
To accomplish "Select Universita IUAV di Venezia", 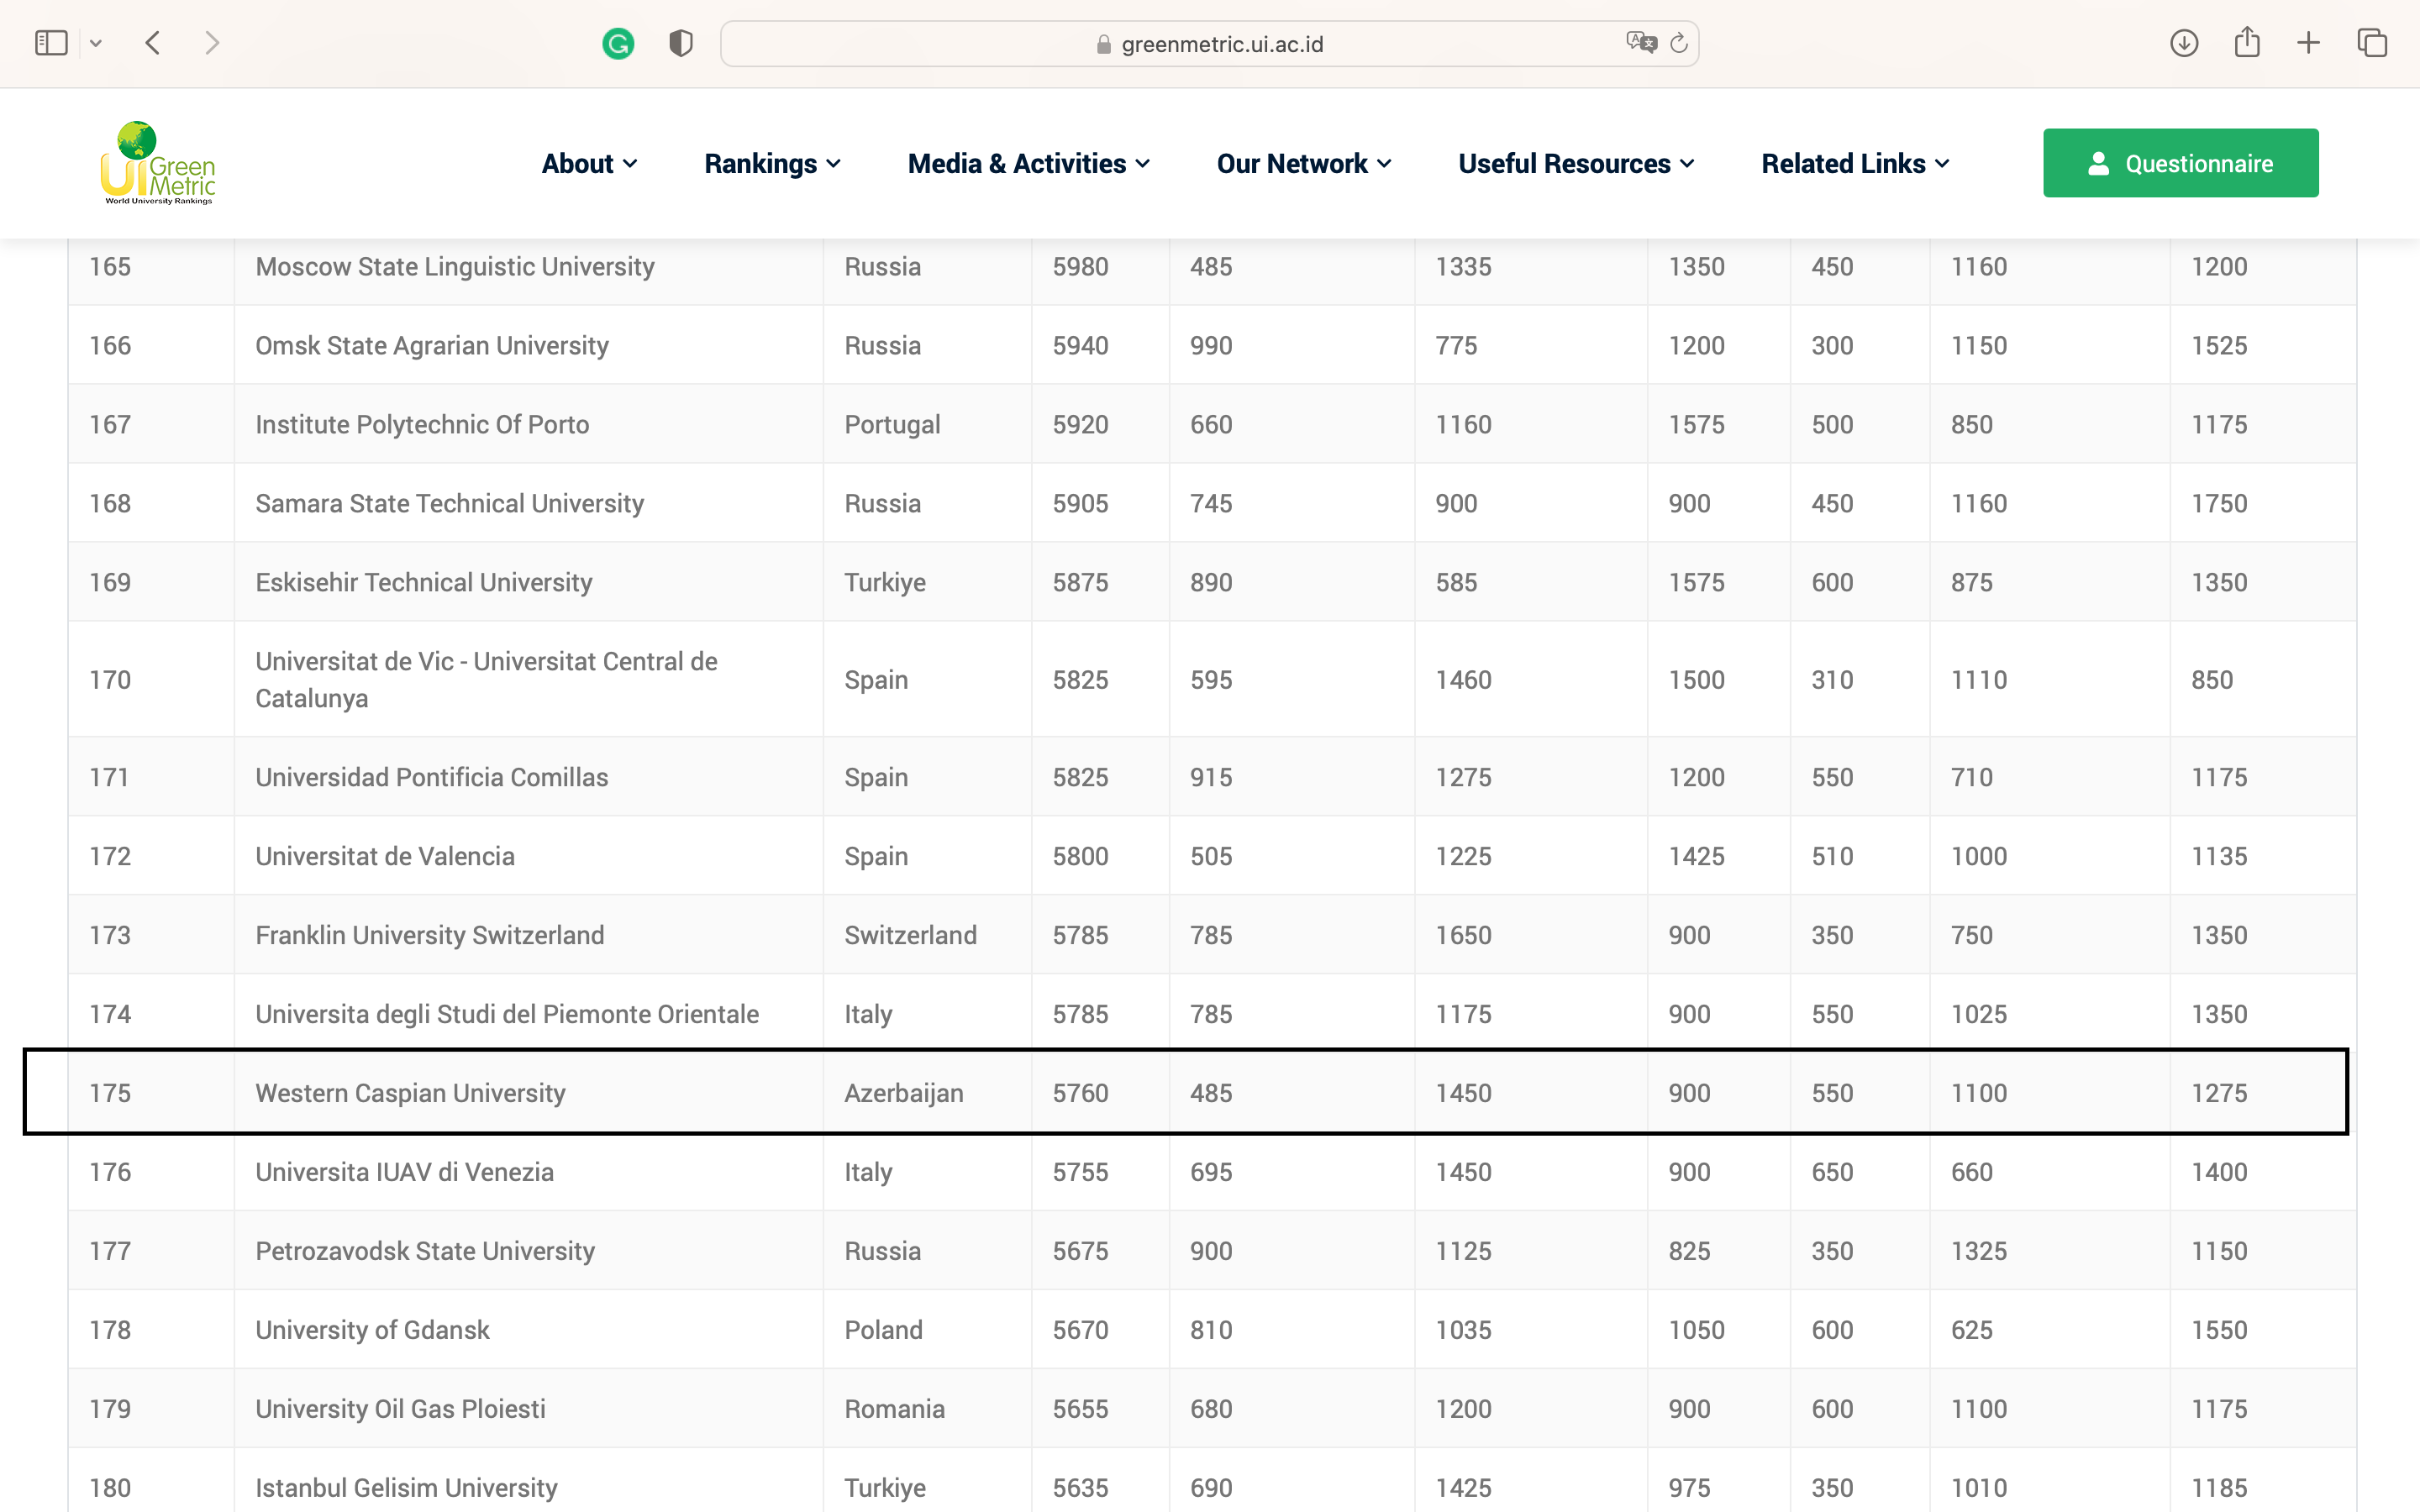I will [x=404, y=1173].
